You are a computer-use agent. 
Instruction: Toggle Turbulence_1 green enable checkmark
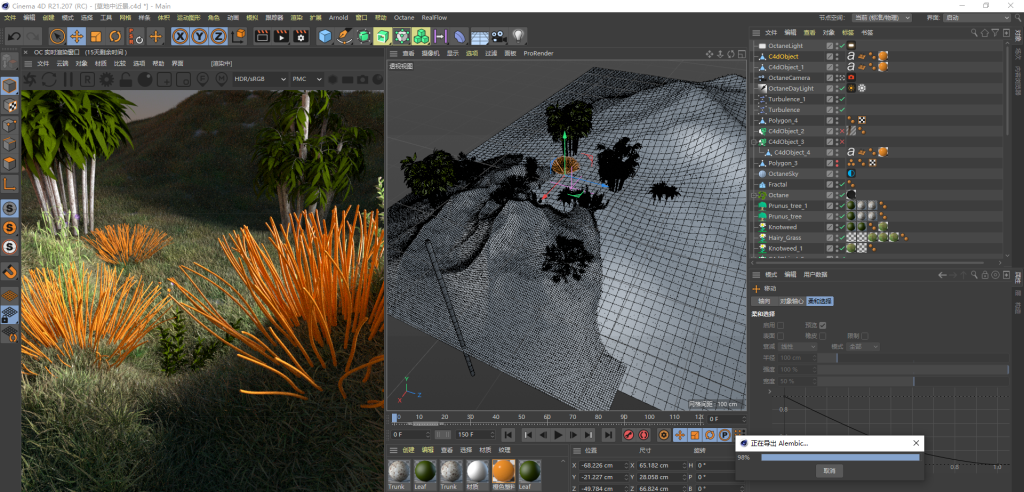pyautogui.click(x=842, y=99)
